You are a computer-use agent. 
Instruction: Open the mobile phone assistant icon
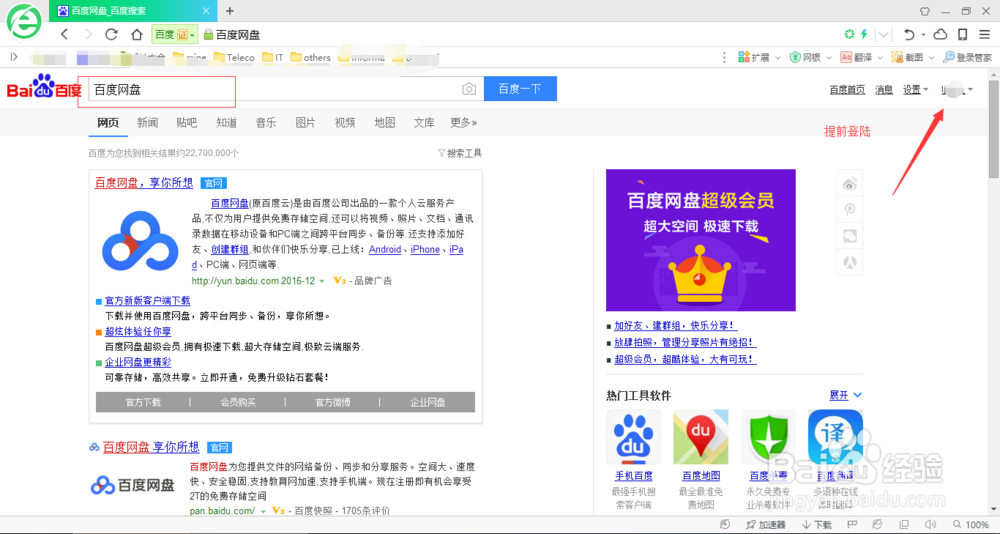point(963,34)
